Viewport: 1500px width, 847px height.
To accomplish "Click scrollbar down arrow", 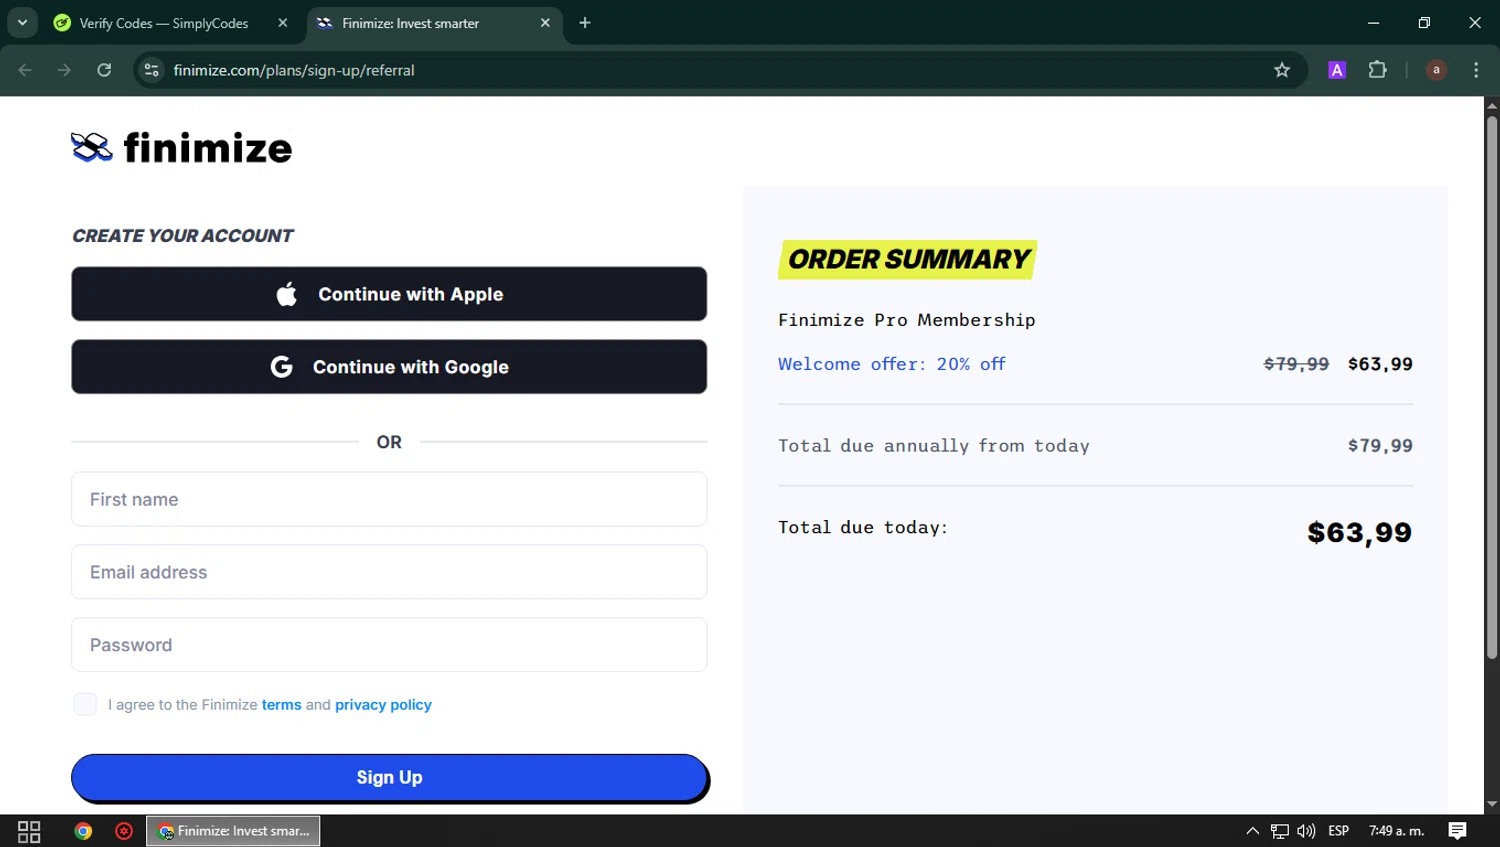I will [x=1492, y=804].
